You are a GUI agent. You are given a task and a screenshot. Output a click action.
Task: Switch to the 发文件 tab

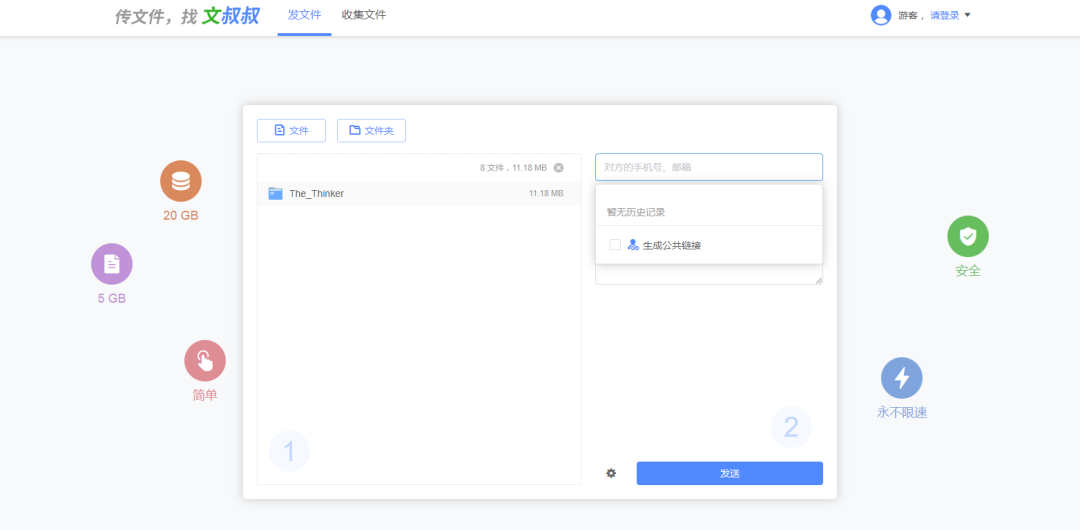coord(304,15)
